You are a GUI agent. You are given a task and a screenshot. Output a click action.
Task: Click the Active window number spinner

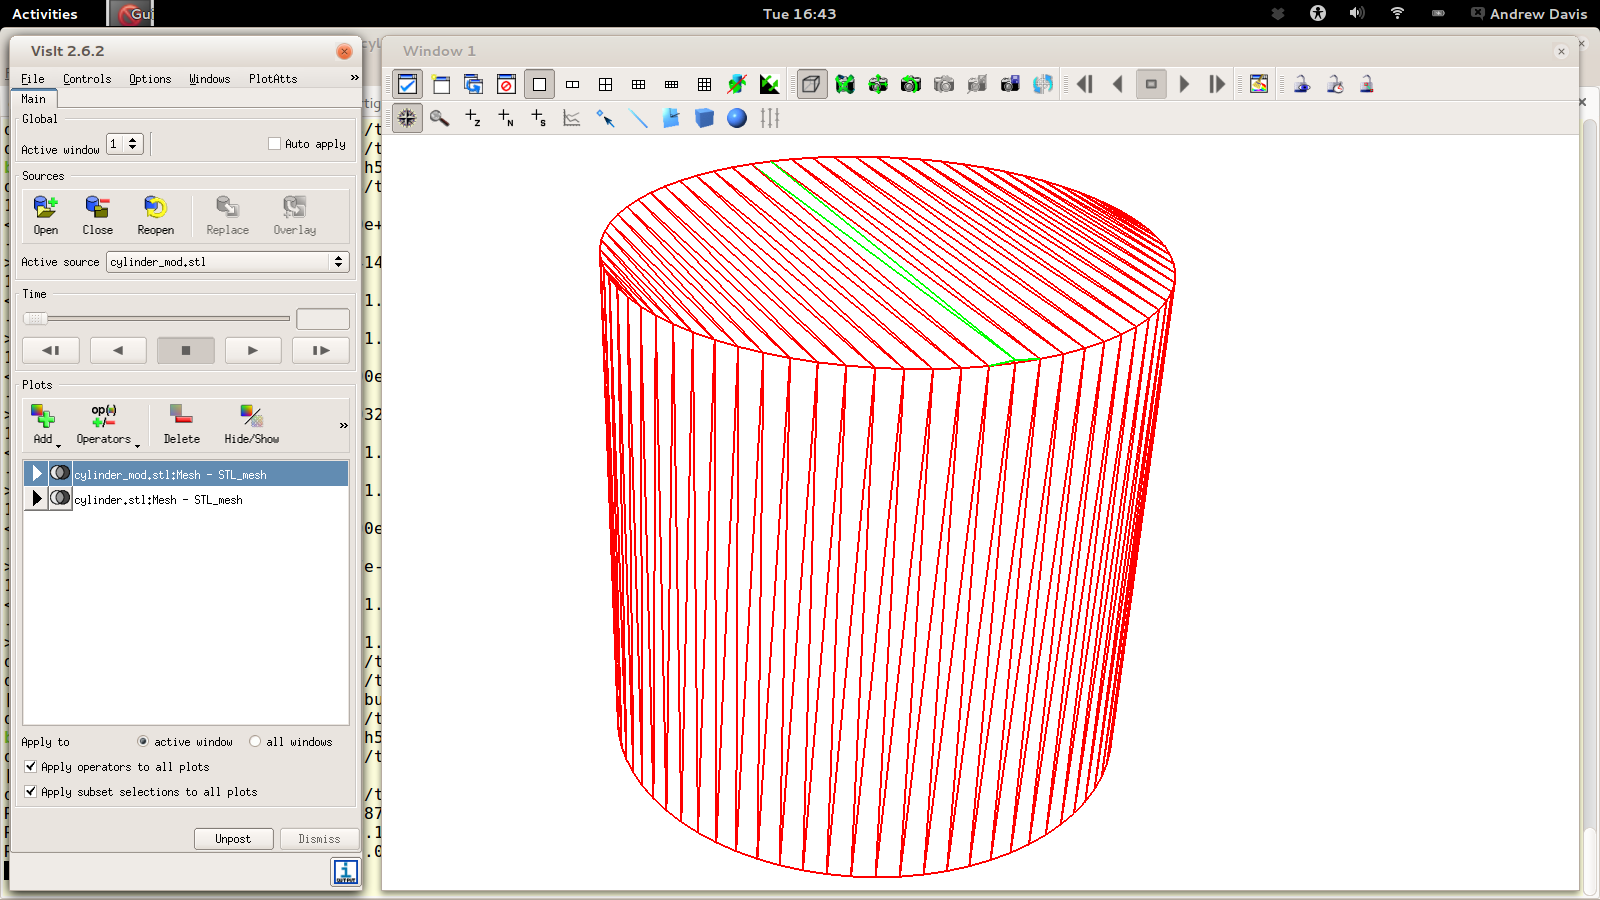pyautogui.click(x=125, y=144)
